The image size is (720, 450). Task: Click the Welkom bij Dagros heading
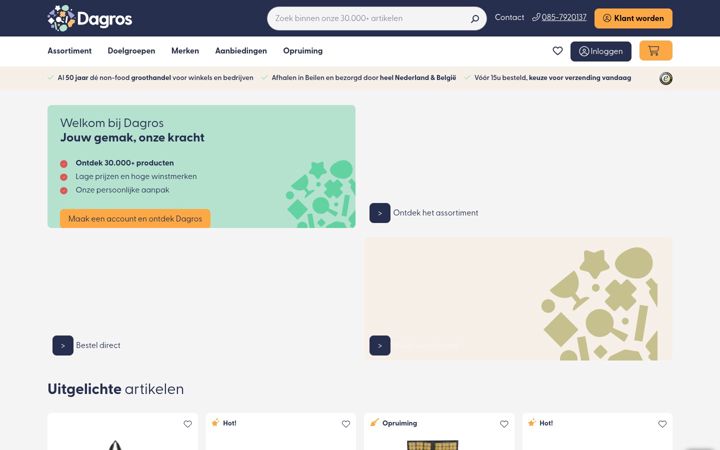(x=112, y=123)
